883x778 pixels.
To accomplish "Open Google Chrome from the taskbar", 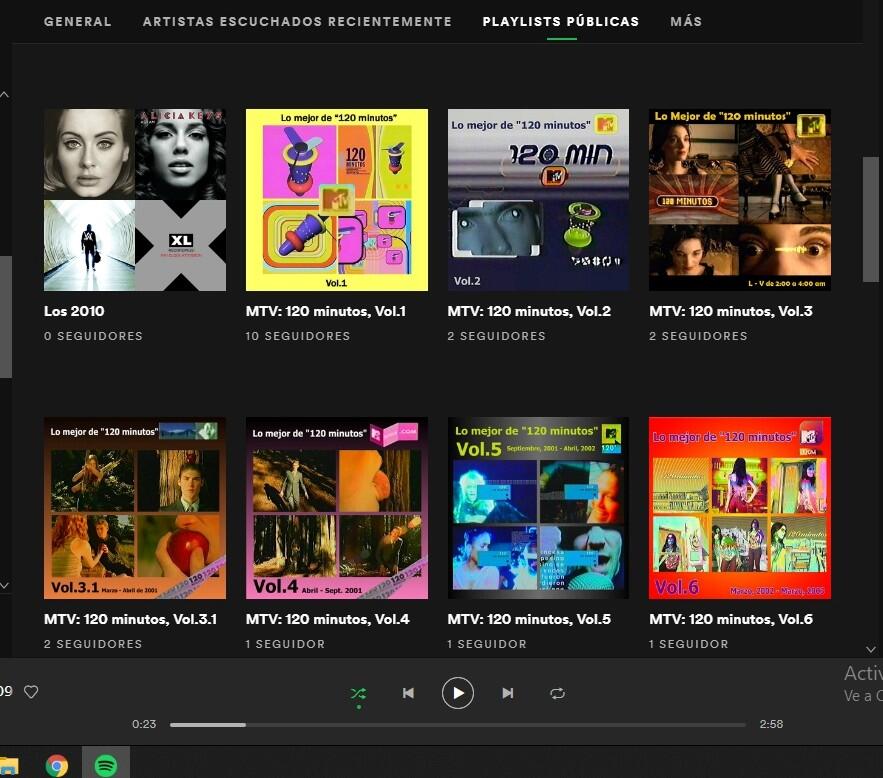I will coord(57,765).
